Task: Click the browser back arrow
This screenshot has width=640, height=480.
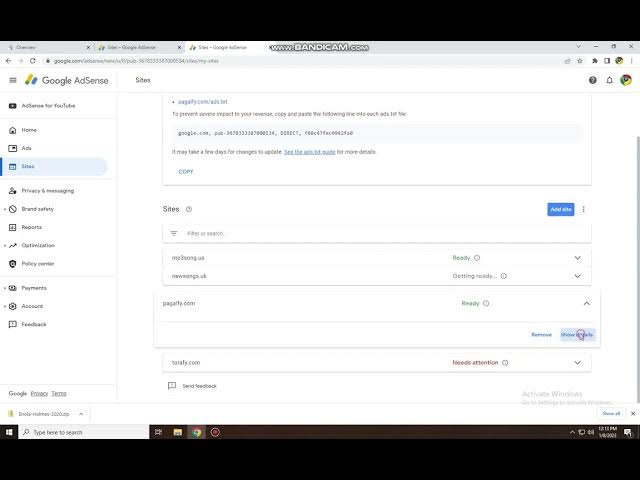Action: (x=9, y=61)
